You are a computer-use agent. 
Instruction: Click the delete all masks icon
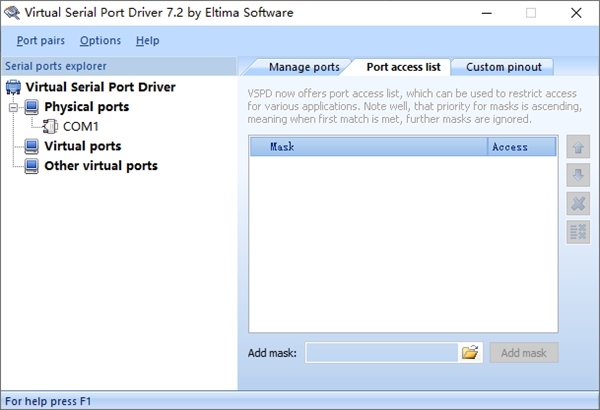tap(578, 232)
